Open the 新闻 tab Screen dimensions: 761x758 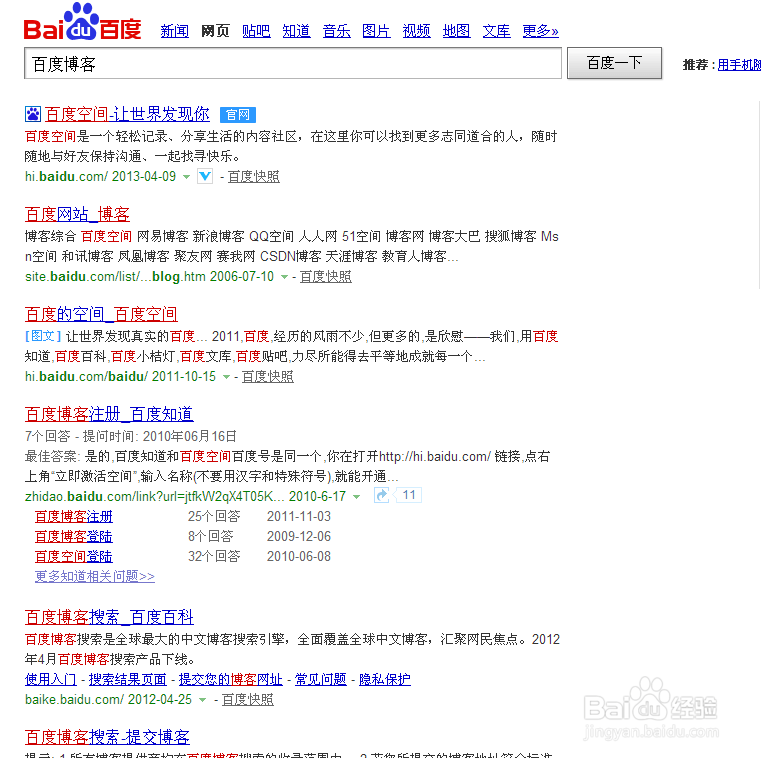[x=175, y=31]
